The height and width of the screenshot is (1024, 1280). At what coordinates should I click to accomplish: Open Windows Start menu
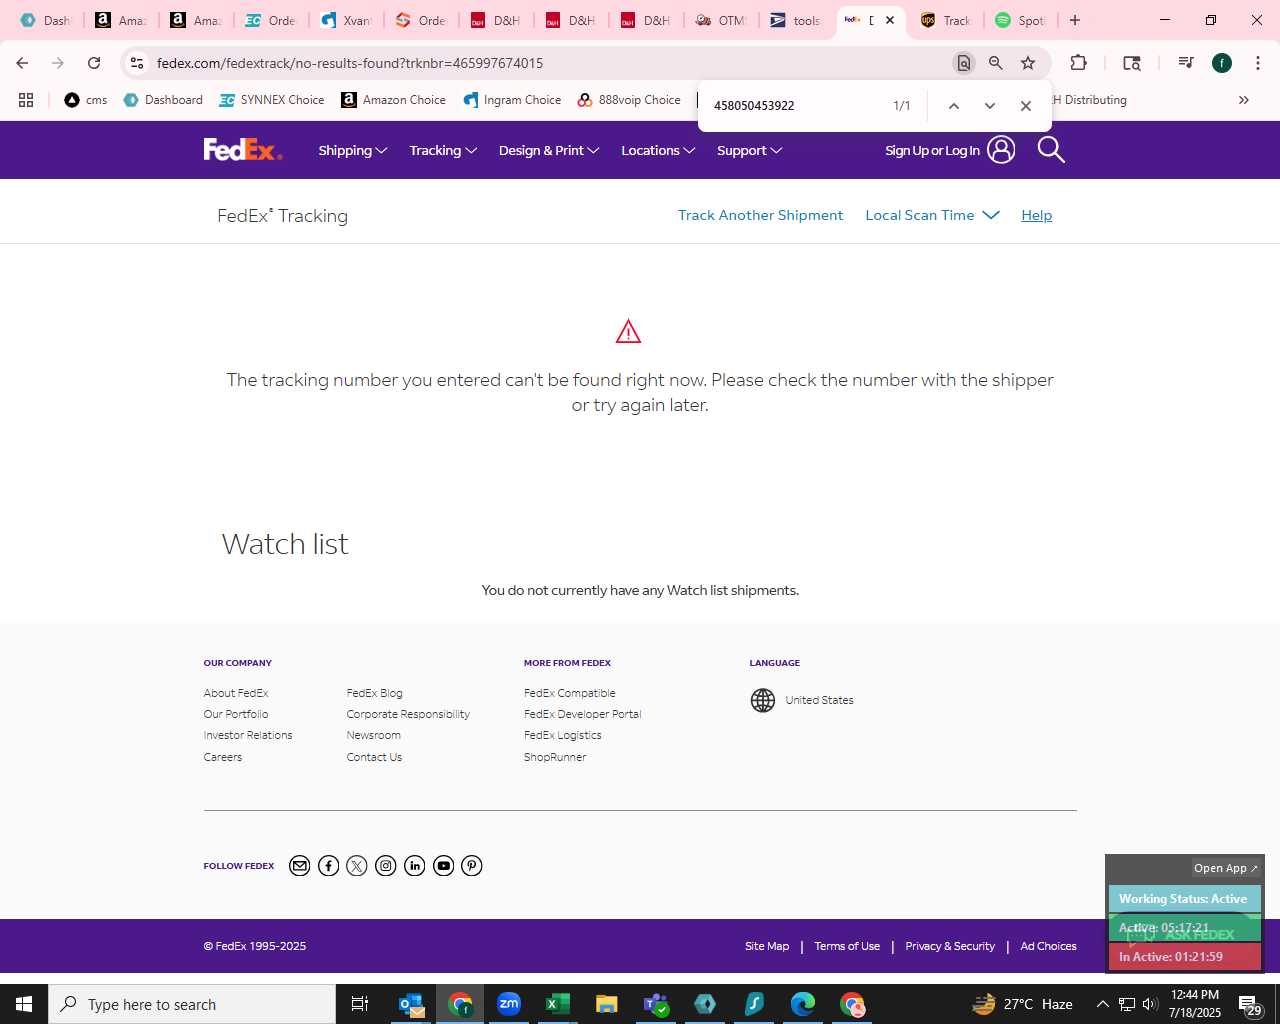click(x=24, y=1004)
